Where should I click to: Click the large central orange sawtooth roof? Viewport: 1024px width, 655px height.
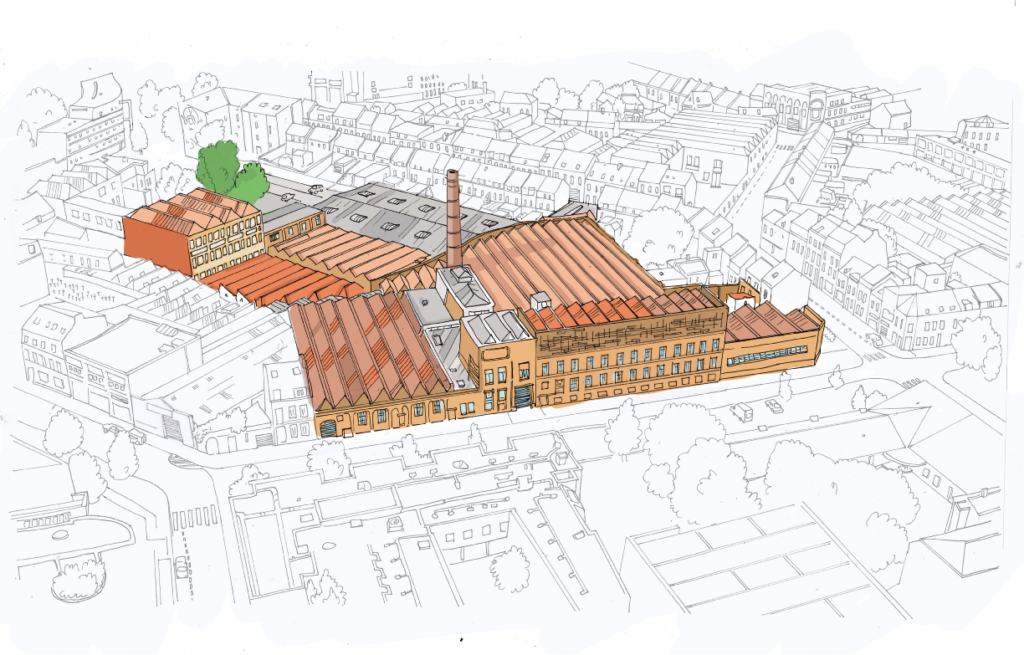pos(565,262)
